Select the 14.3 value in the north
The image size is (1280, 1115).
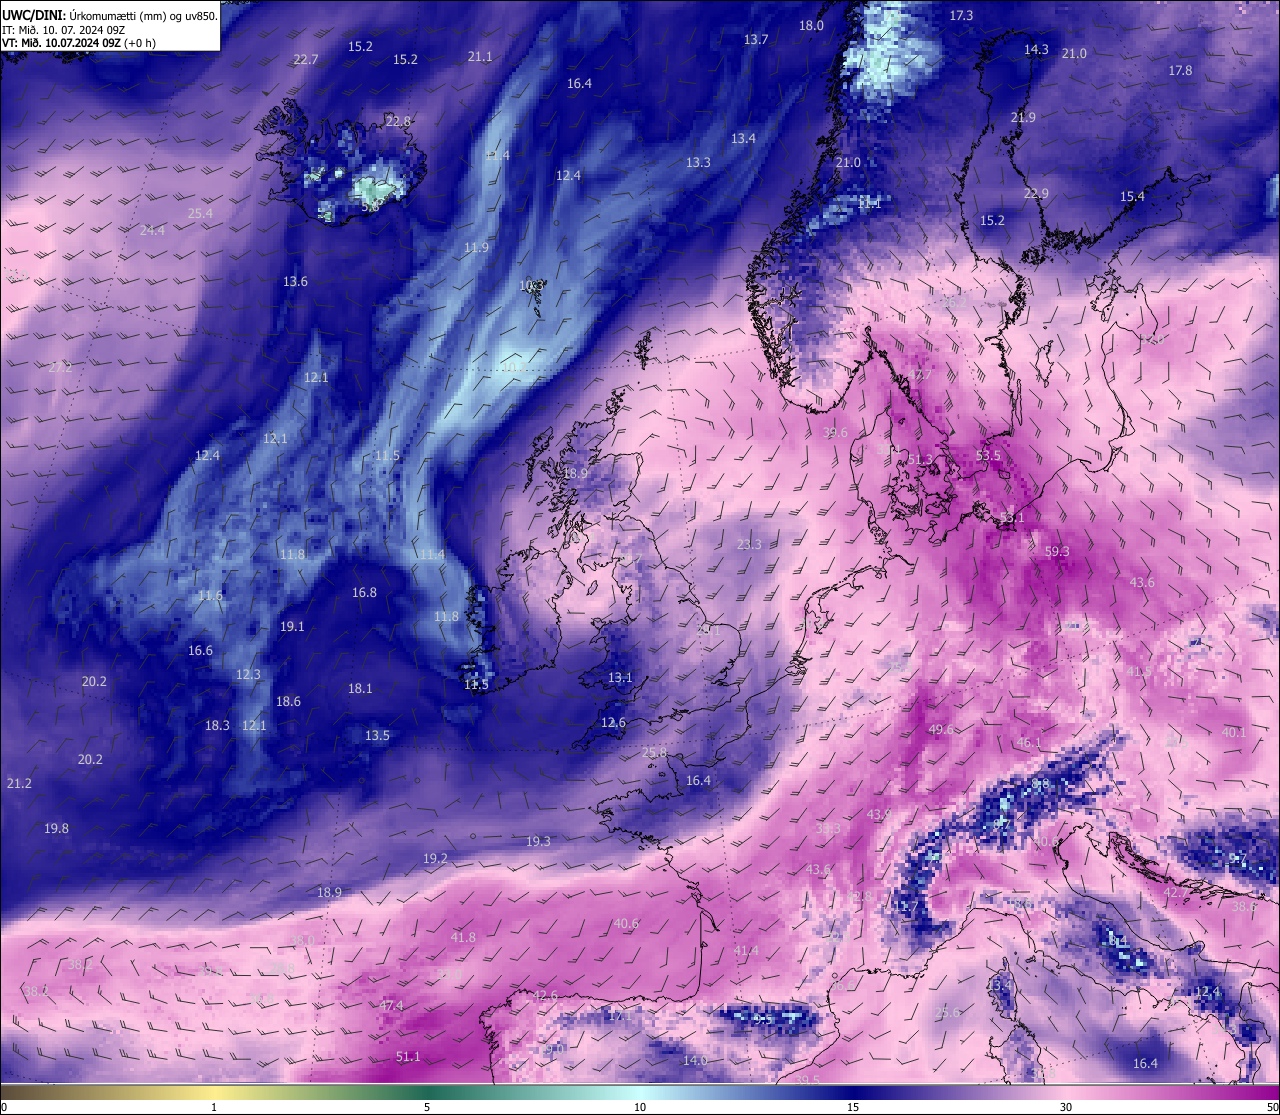(x=1036, y=50)
